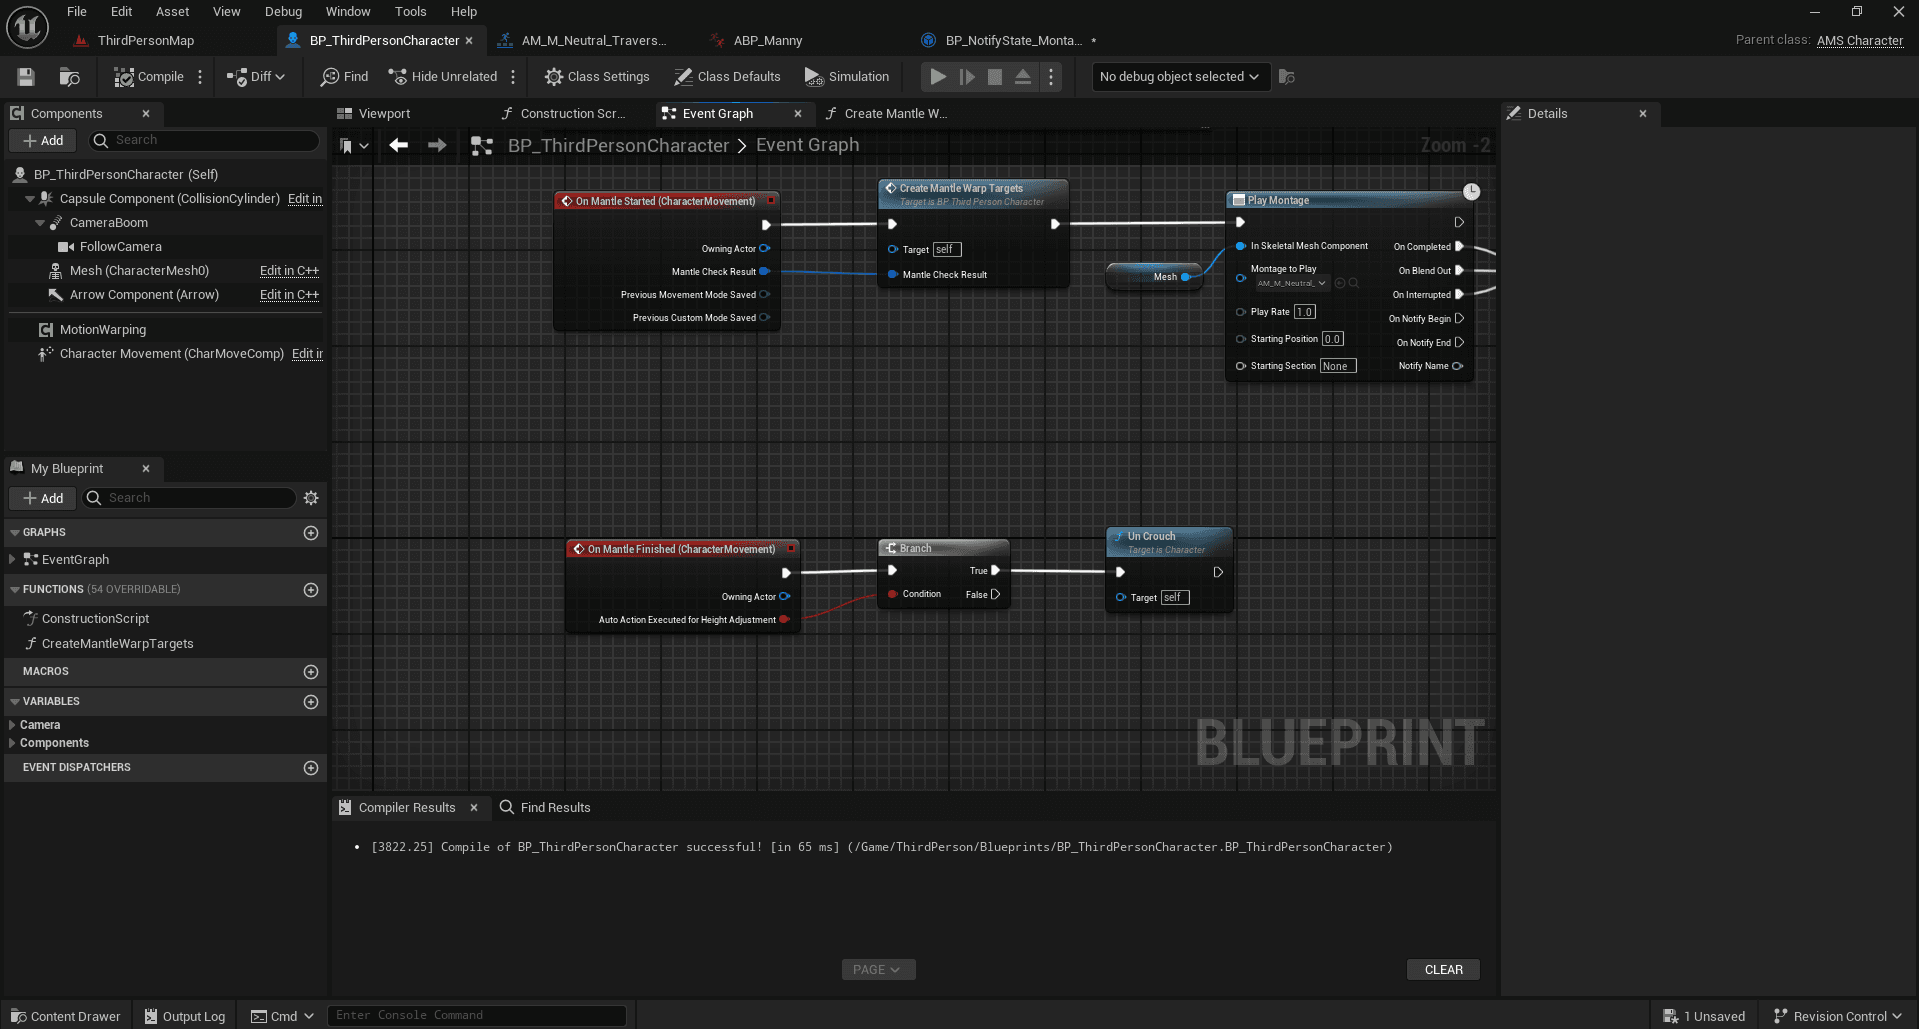Select FollowCamera component
The image size is (1919, 1029).
click(x=120, y=247)
